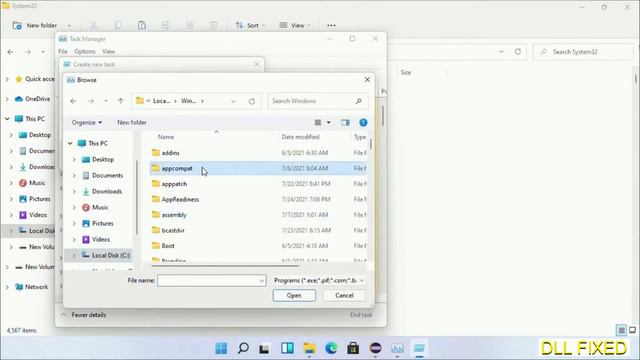Click the Paste icon in File Explorer toolbar
This screenshot has height=360, width=640.
point(142,25)
